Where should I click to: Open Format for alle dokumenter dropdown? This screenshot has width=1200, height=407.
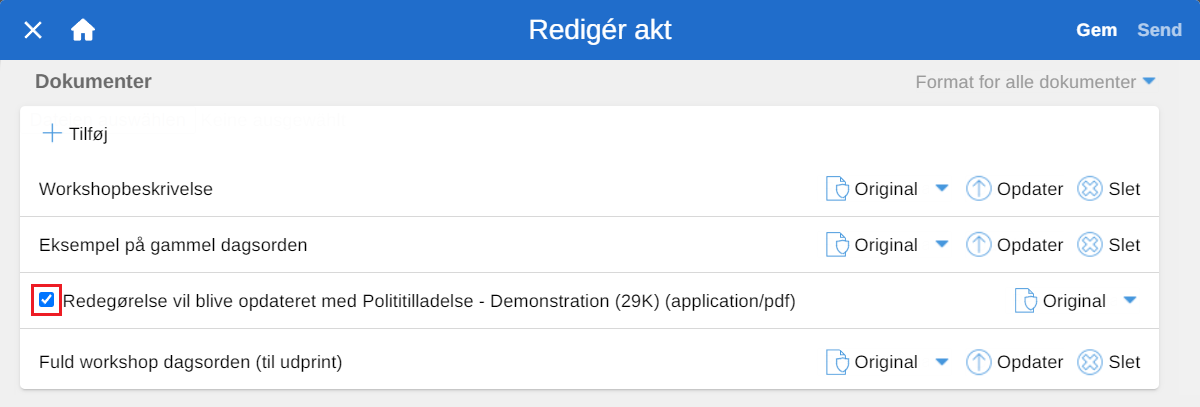click(x=1149, y=81)
